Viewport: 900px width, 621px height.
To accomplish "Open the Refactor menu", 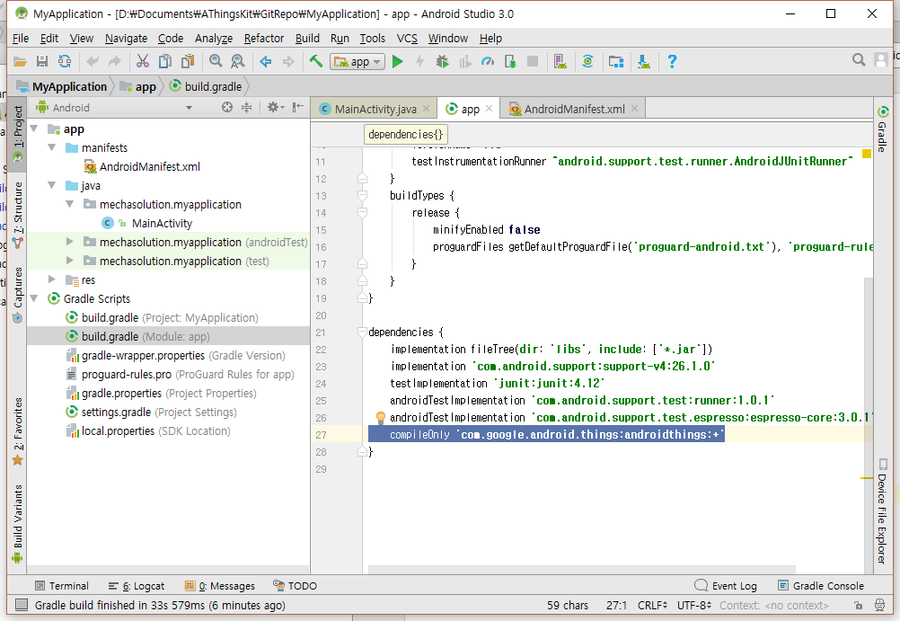I will pyautogui.click(x=263, y=38).
